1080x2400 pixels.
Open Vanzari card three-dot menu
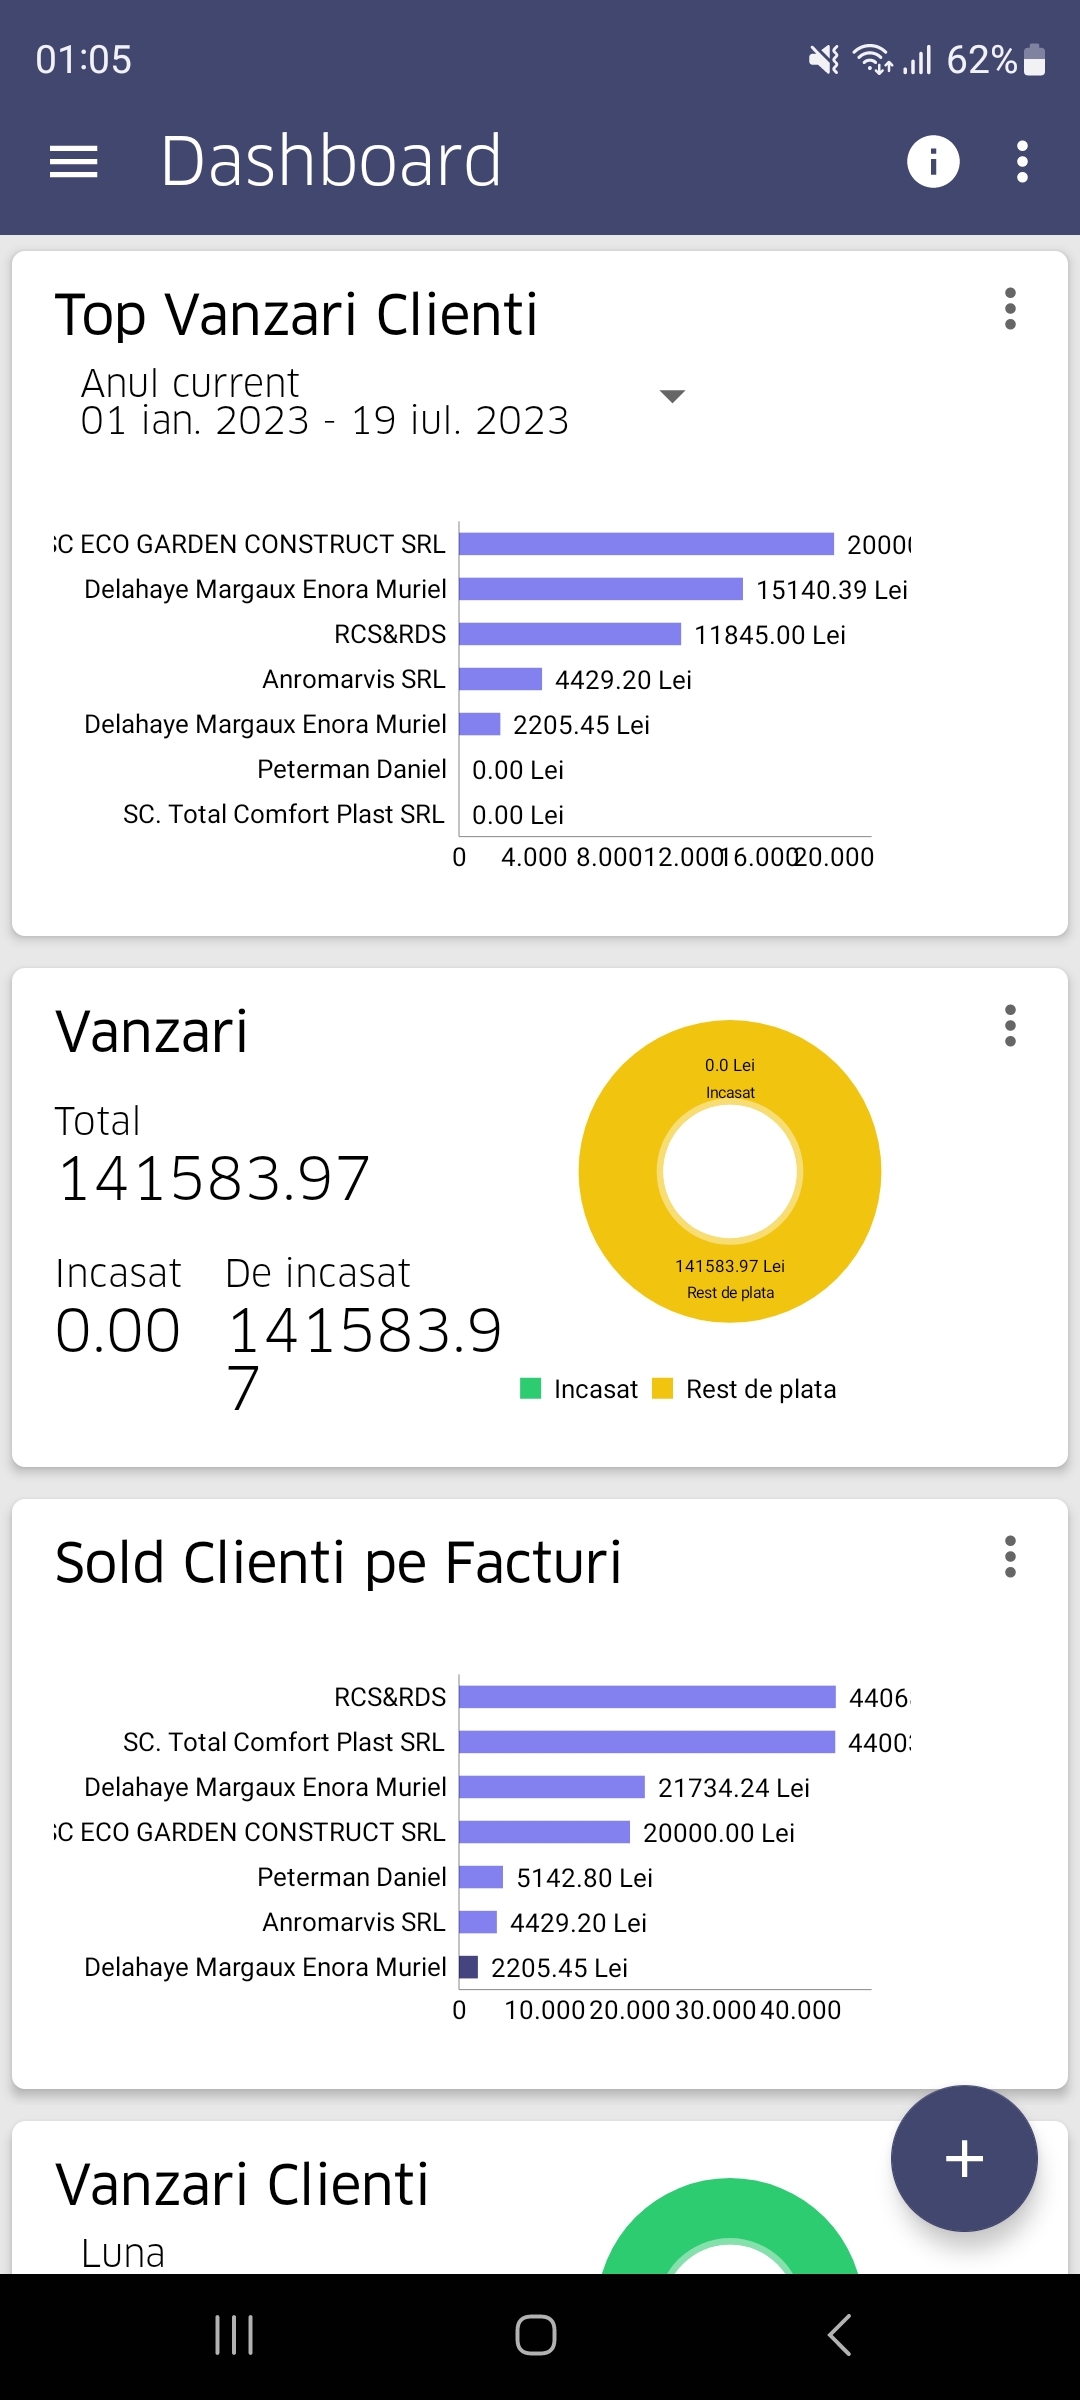[1010, 1026]
